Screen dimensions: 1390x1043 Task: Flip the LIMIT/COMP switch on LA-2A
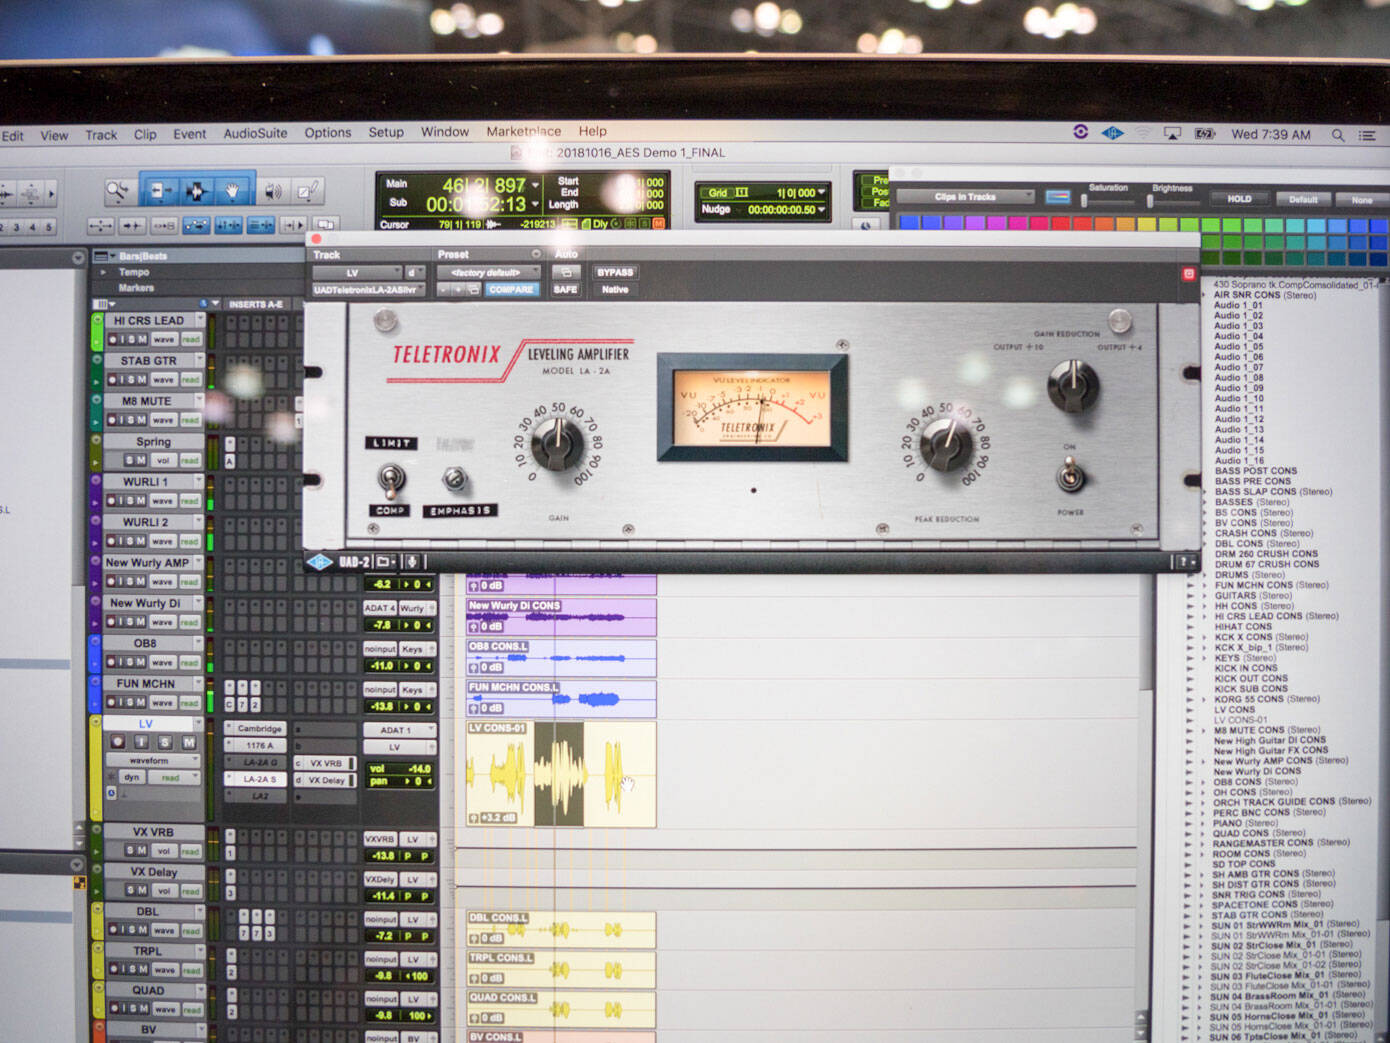(x=391, y=479)
